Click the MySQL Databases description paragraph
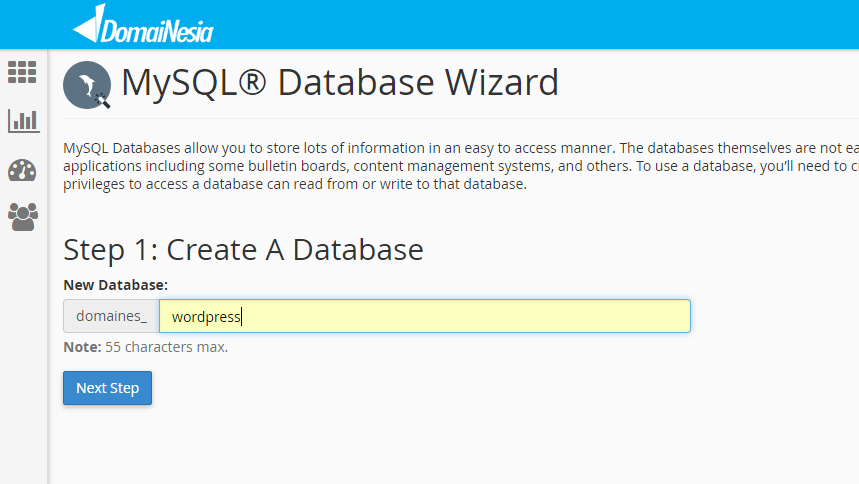859x484 pixels. (x=461, y=166)
